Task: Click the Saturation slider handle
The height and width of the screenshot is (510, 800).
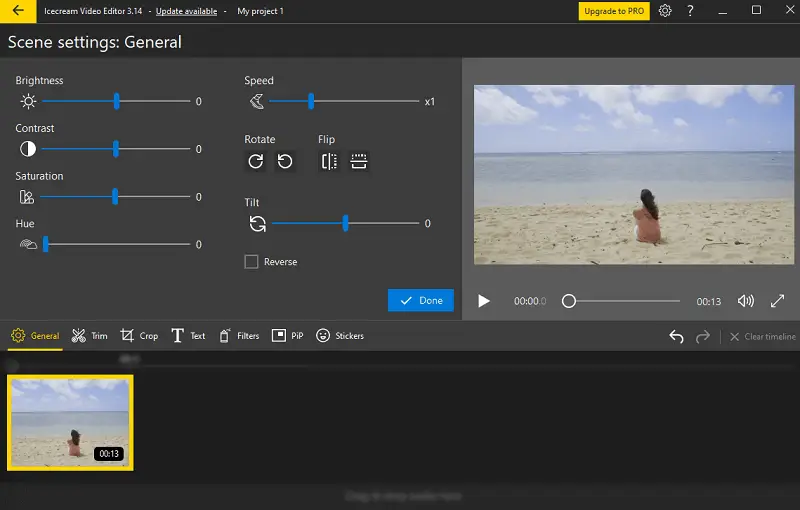Action: click(x=115, y=196)
